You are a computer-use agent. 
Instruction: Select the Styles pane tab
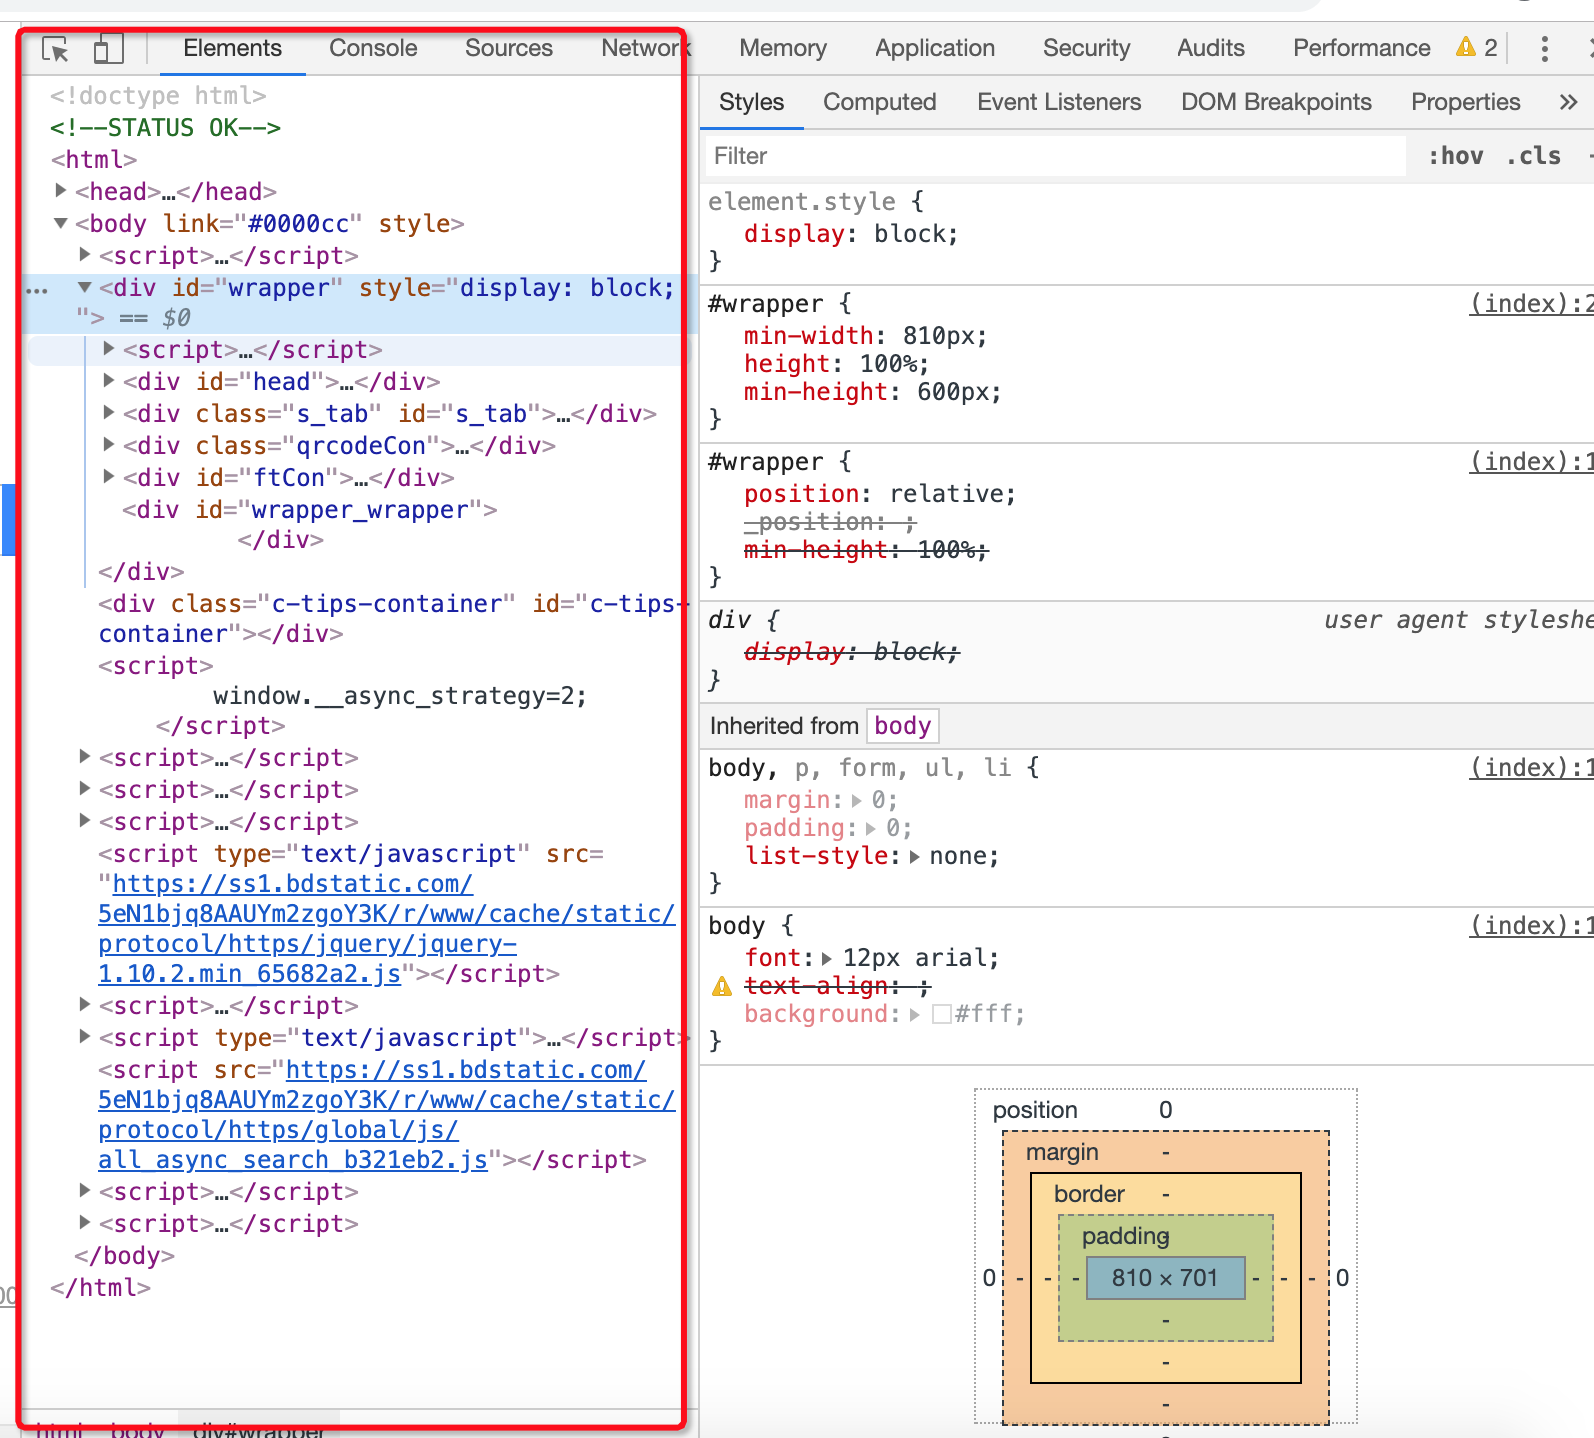click(752, 102)
